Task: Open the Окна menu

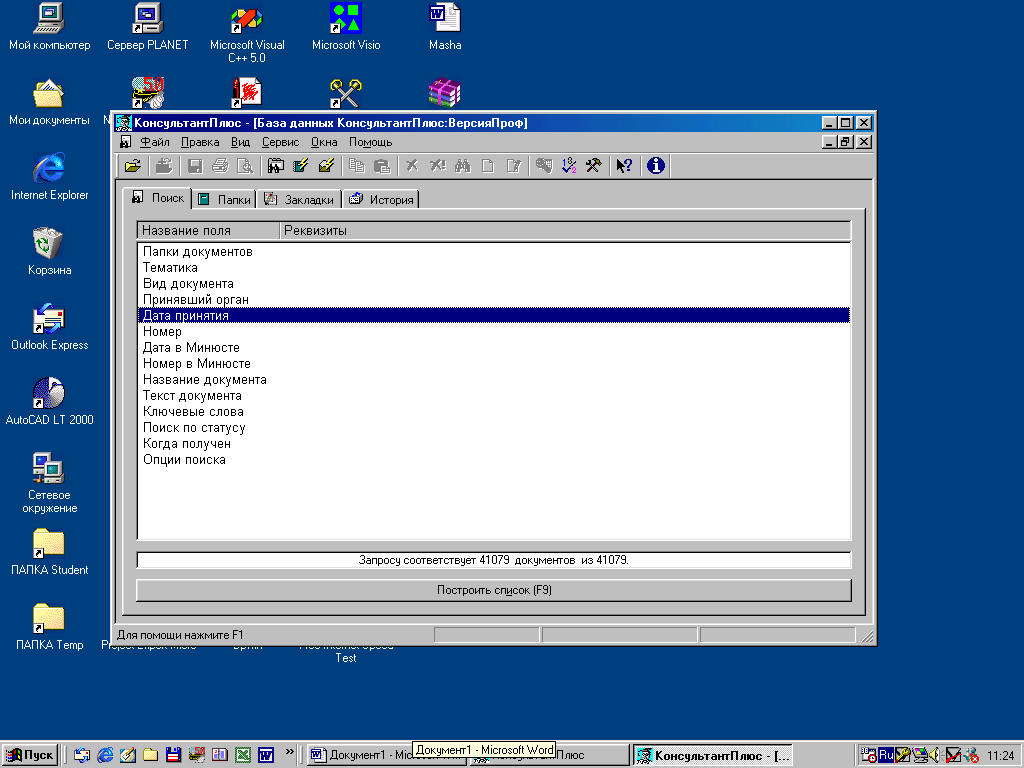Action: (324, 142)
